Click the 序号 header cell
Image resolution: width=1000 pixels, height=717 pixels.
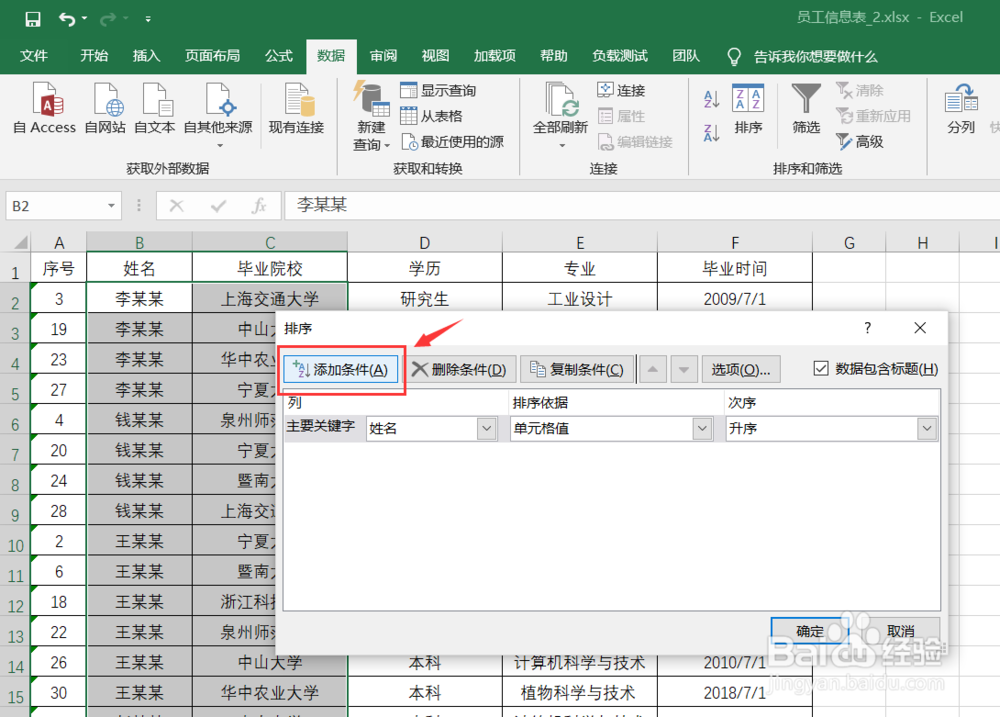tap(59, 269)
